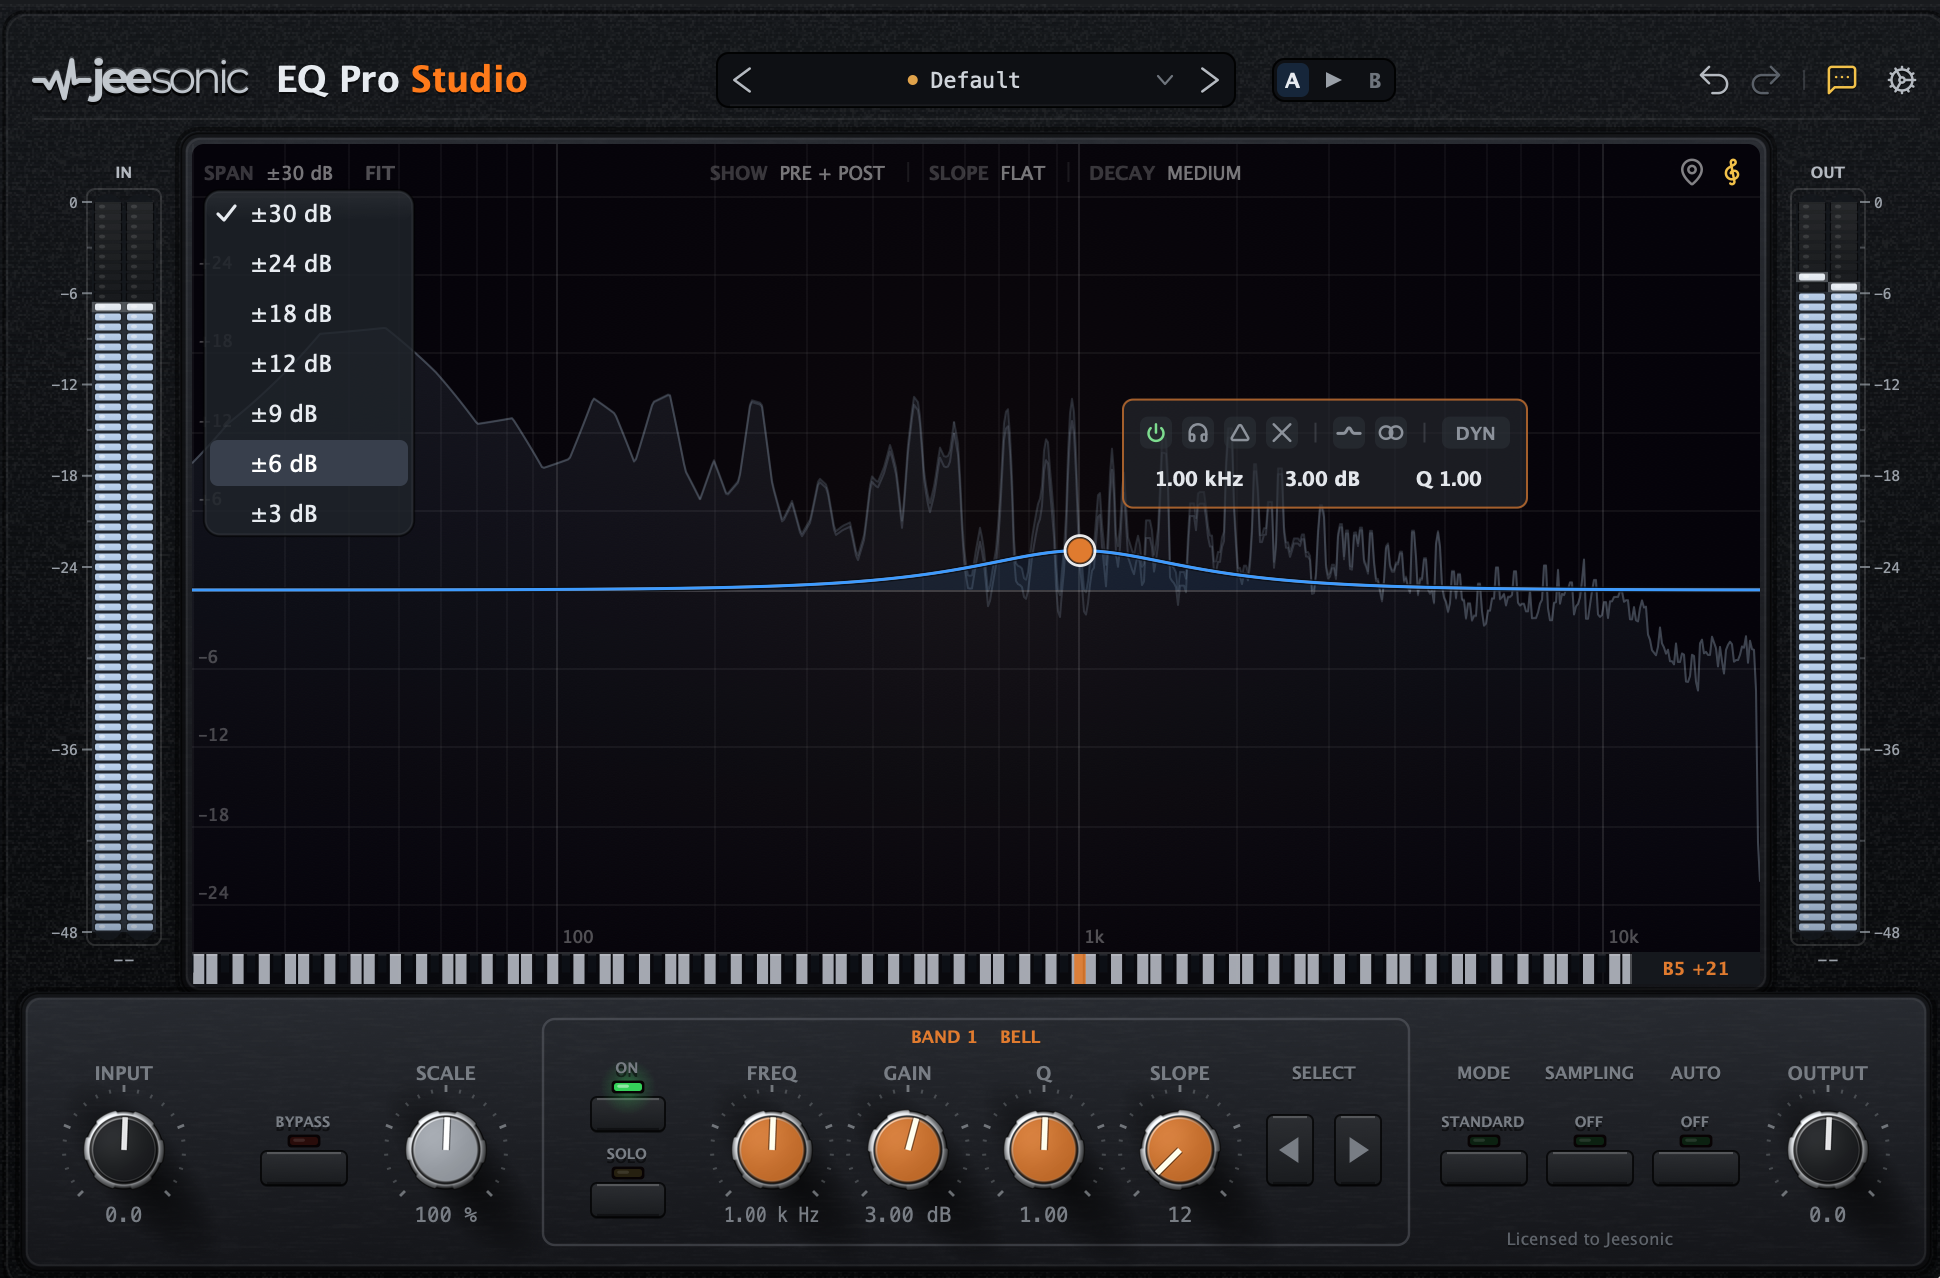This screenshot has width=1940, height=1278.
Task: Delete the band with the X icon
Action: [1282, 433]
